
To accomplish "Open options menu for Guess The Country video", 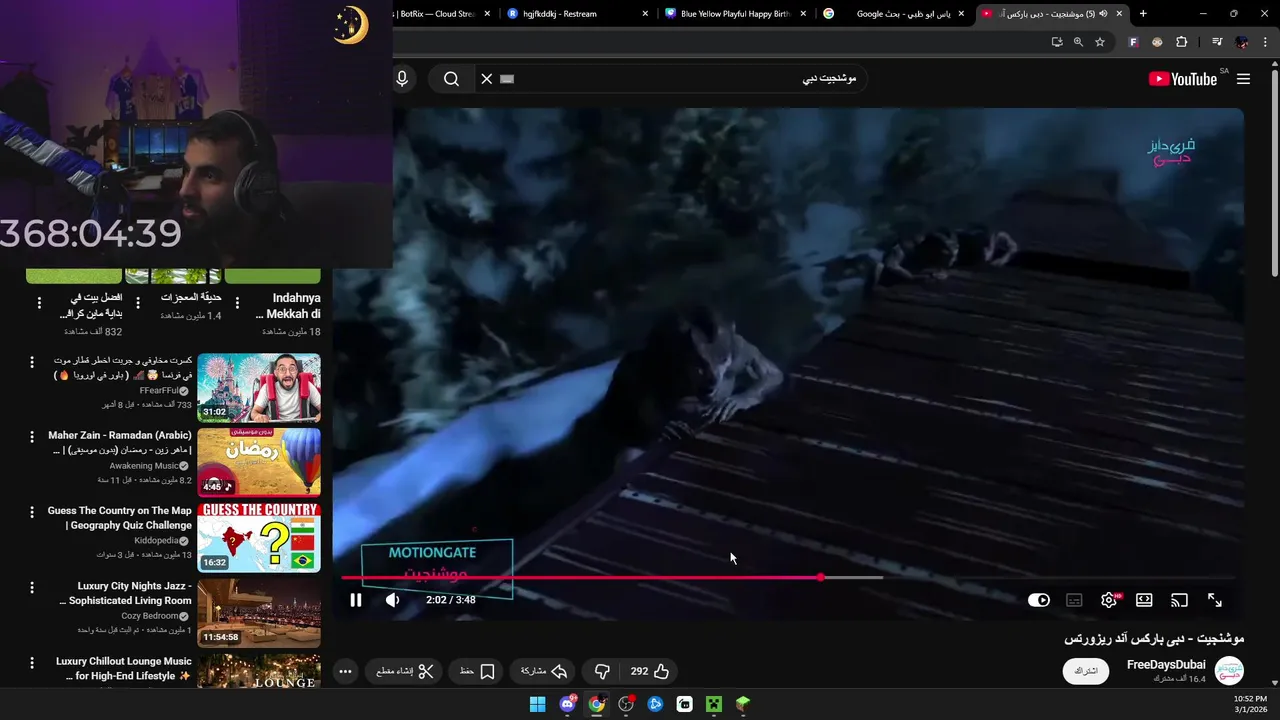I will click(32, 512).
